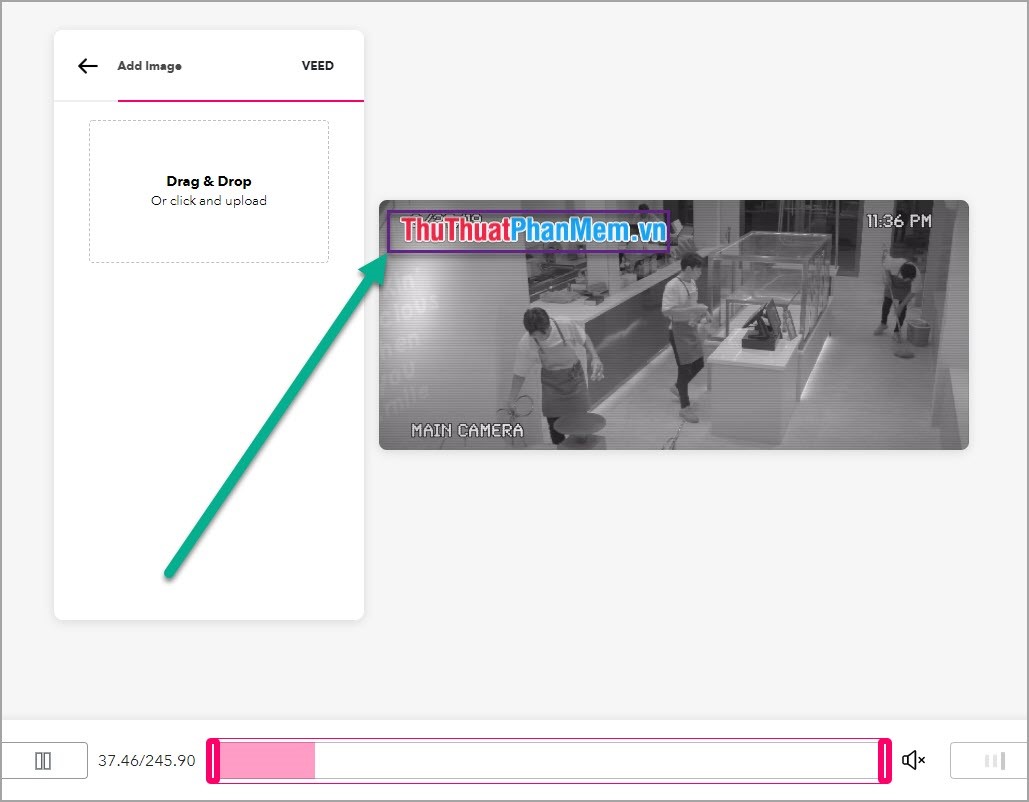
Task: Click the muted speaker icon beside the timeline
Action: pos(913,760)
